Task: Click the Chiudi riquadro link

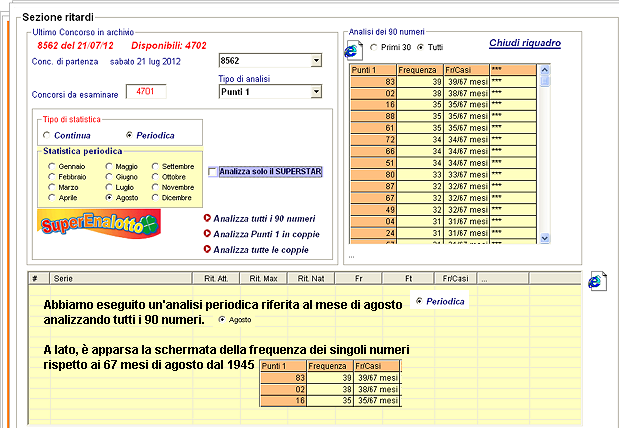Action: (x=525, y=43)
